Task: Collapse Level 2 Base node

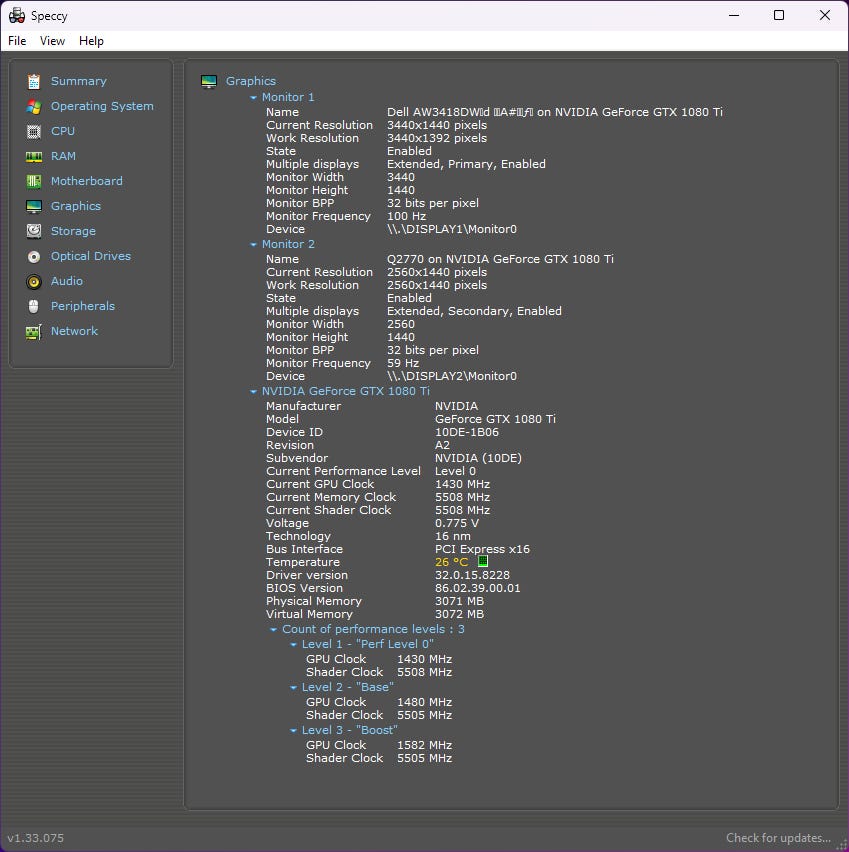Action: [x=294, y=688]
